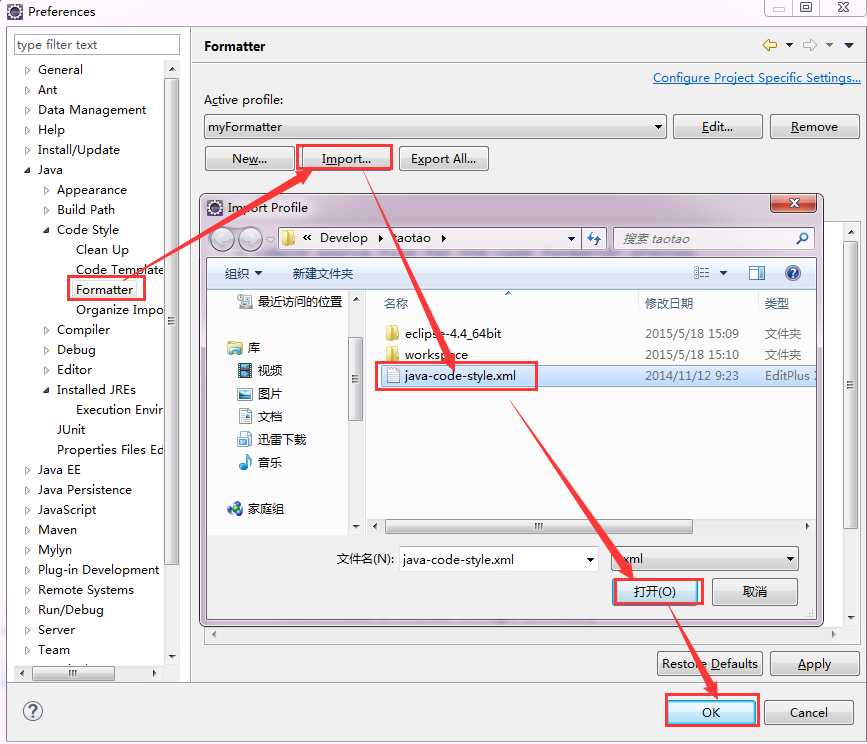Click Develop in the address bar
Screen dimensions: 867x744
[x=343, y=238]
